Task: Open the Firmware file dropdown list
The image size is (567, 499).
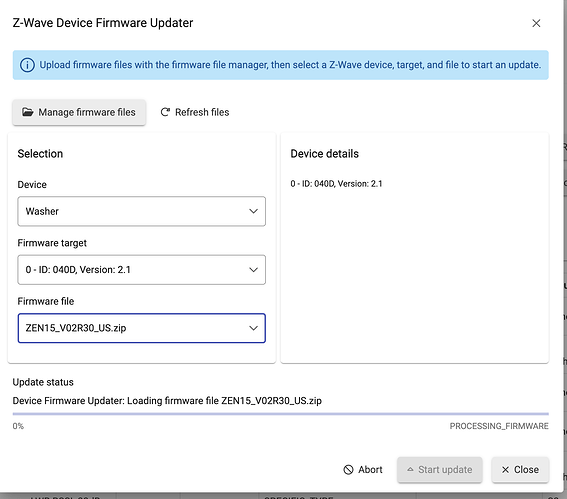Action: point(141,328)
